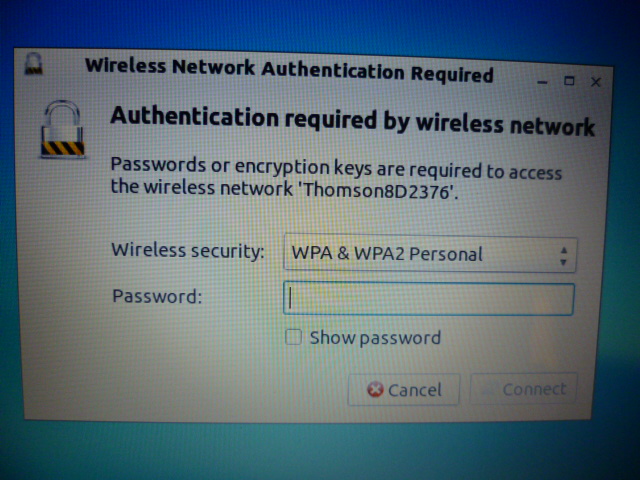640x480 pixels.
Task: Click the 'Wireless security:' label
Action: click(188, 250)
